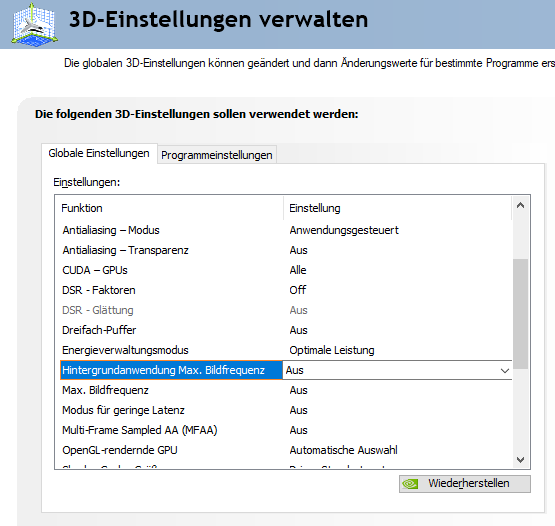Viewport: 555px width, 526px height.
Task: Select the Modus für geringe Latenz row
Action: pos(286,410)
